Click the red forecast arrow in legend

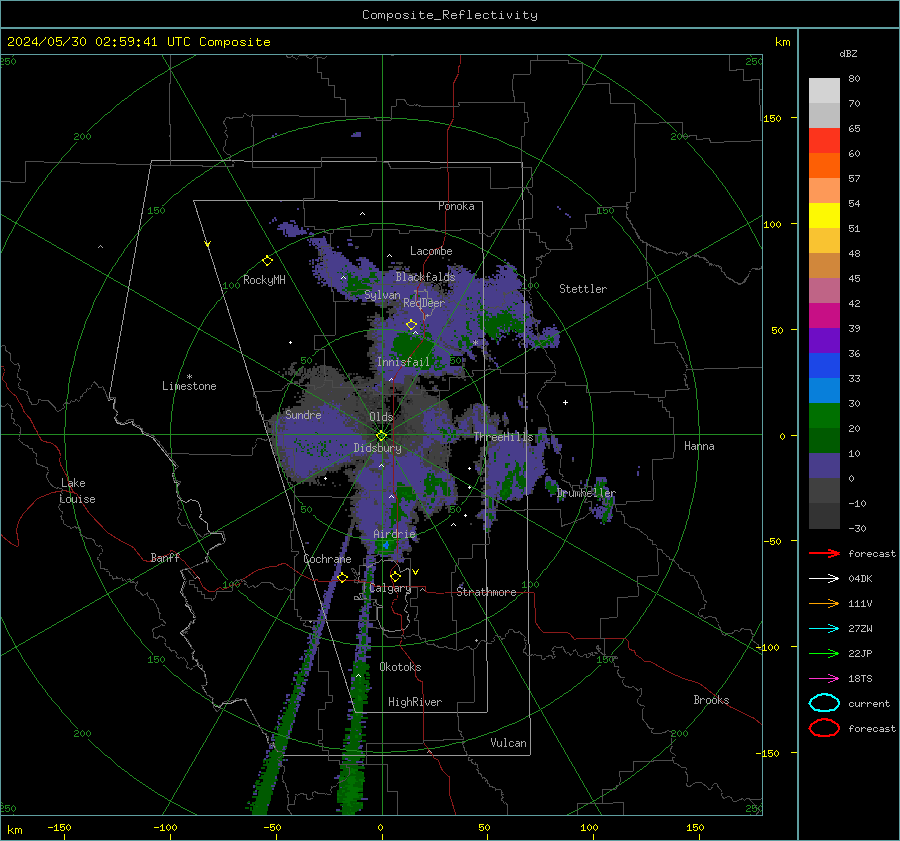(824, 553)
